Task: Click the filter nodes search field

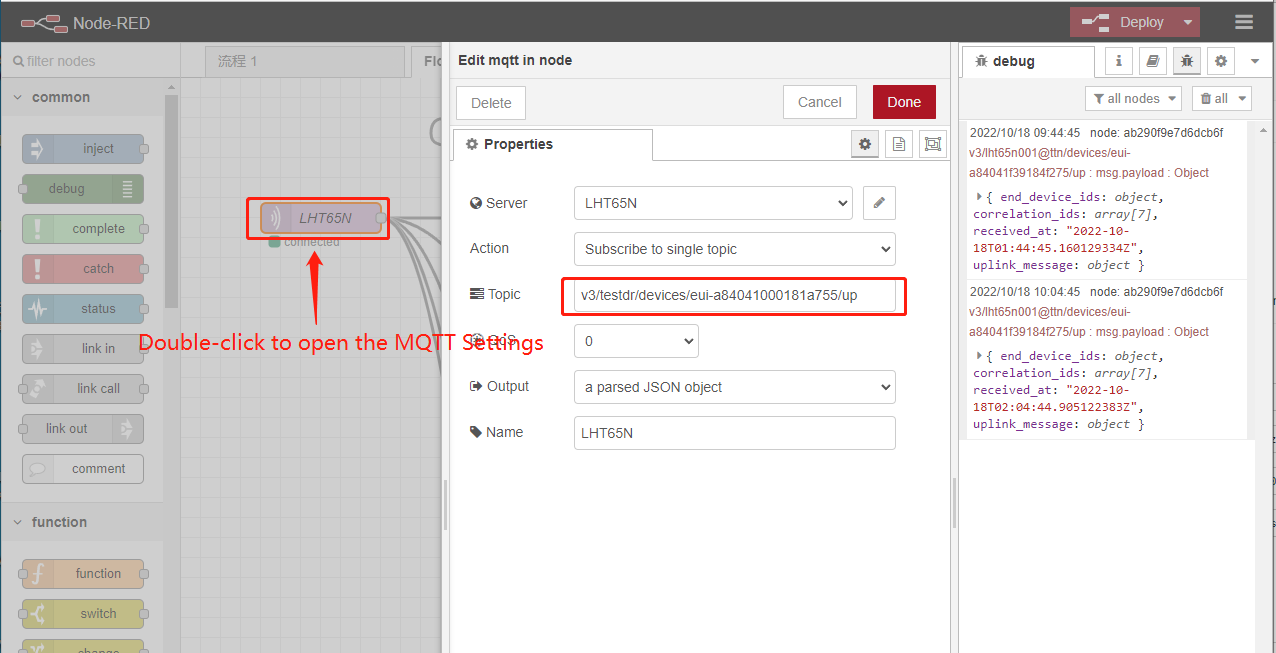Action: click(x=90, y=61)
